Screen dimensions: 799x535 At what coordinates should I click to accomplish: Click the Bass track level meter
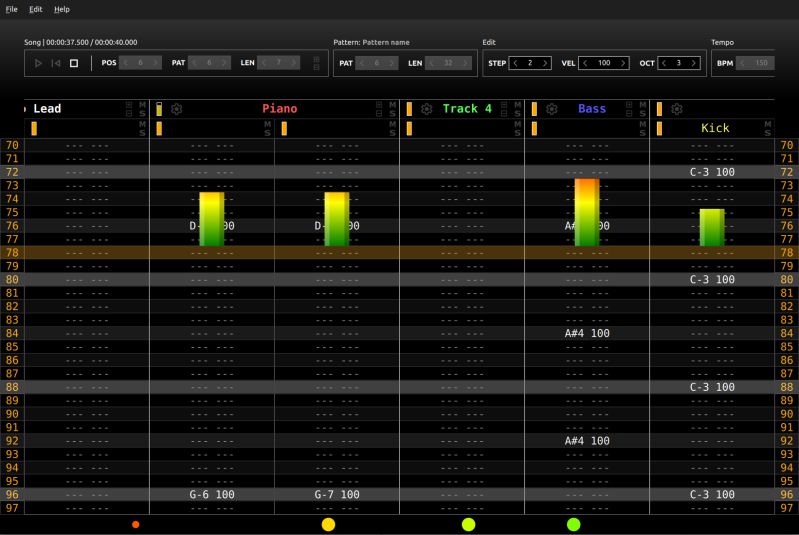[x=534, y=109]
